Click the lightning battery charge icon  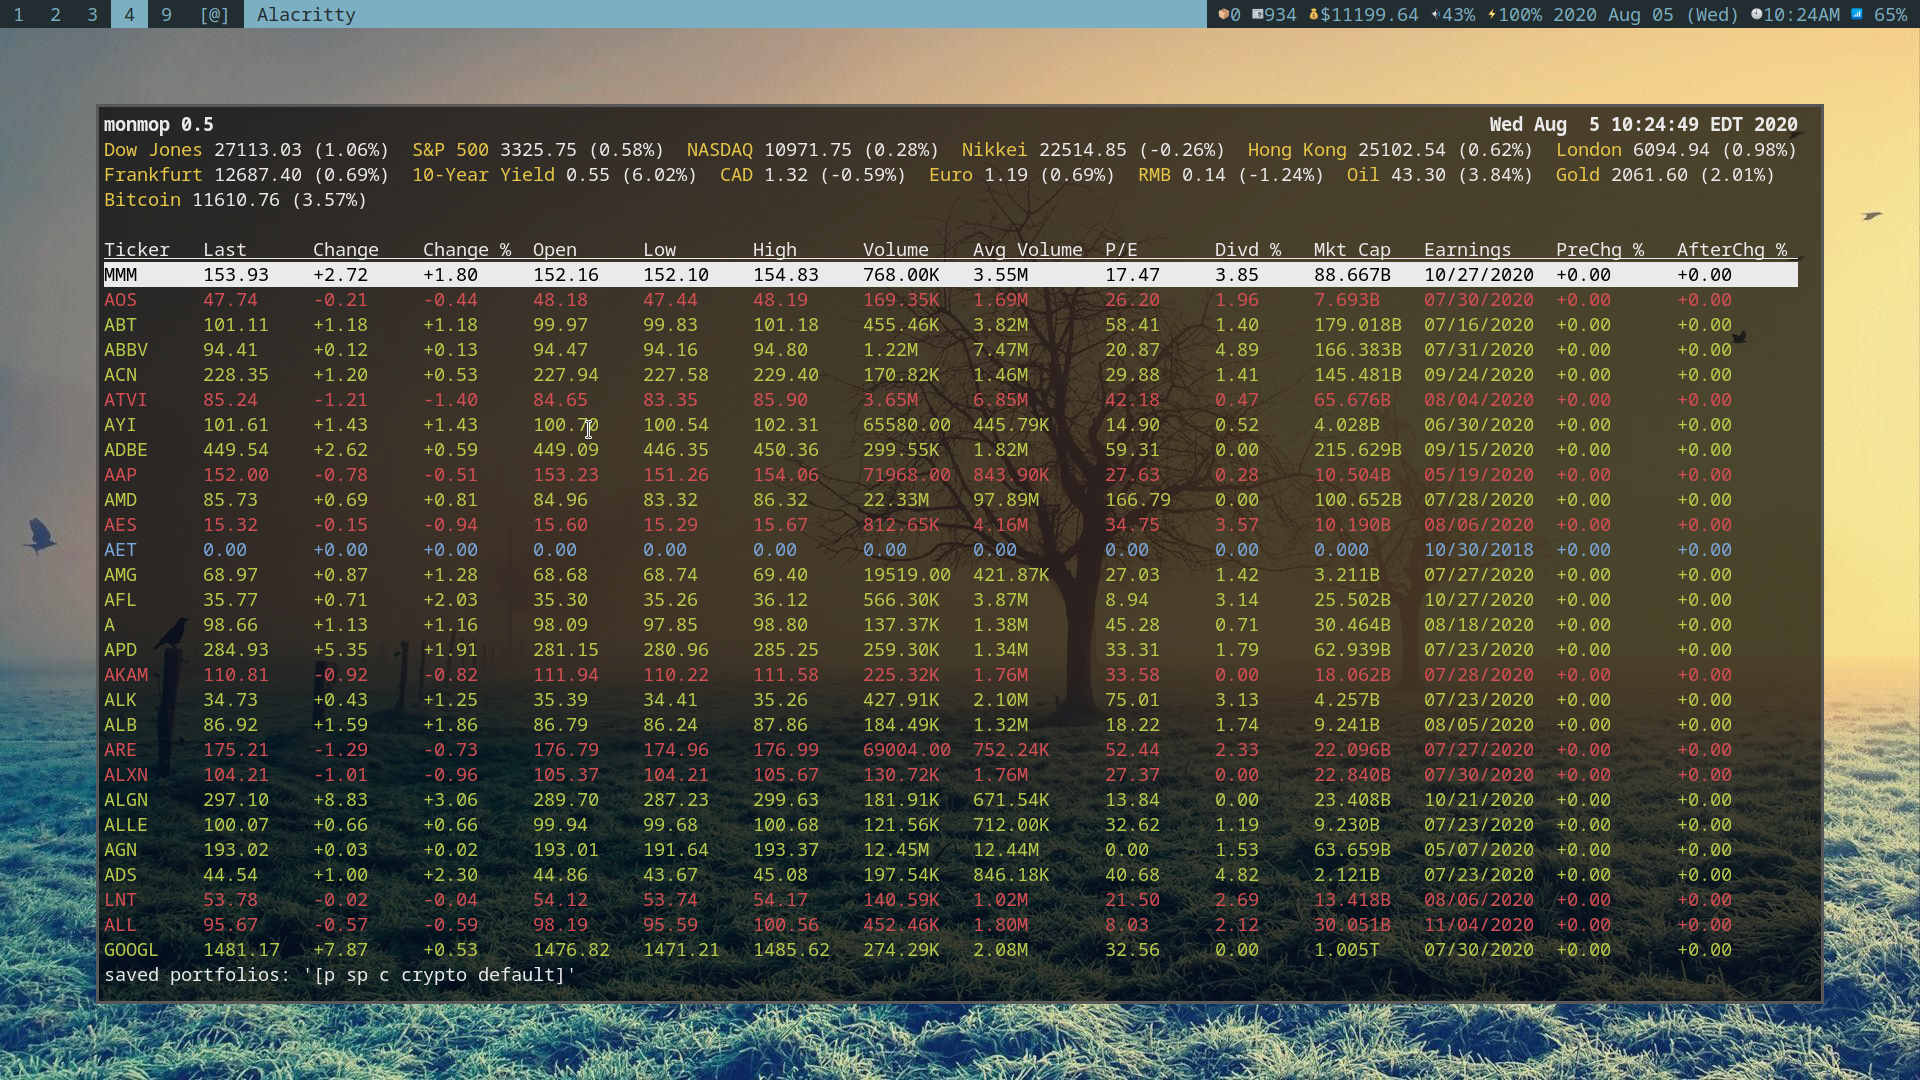(1492, 14)
